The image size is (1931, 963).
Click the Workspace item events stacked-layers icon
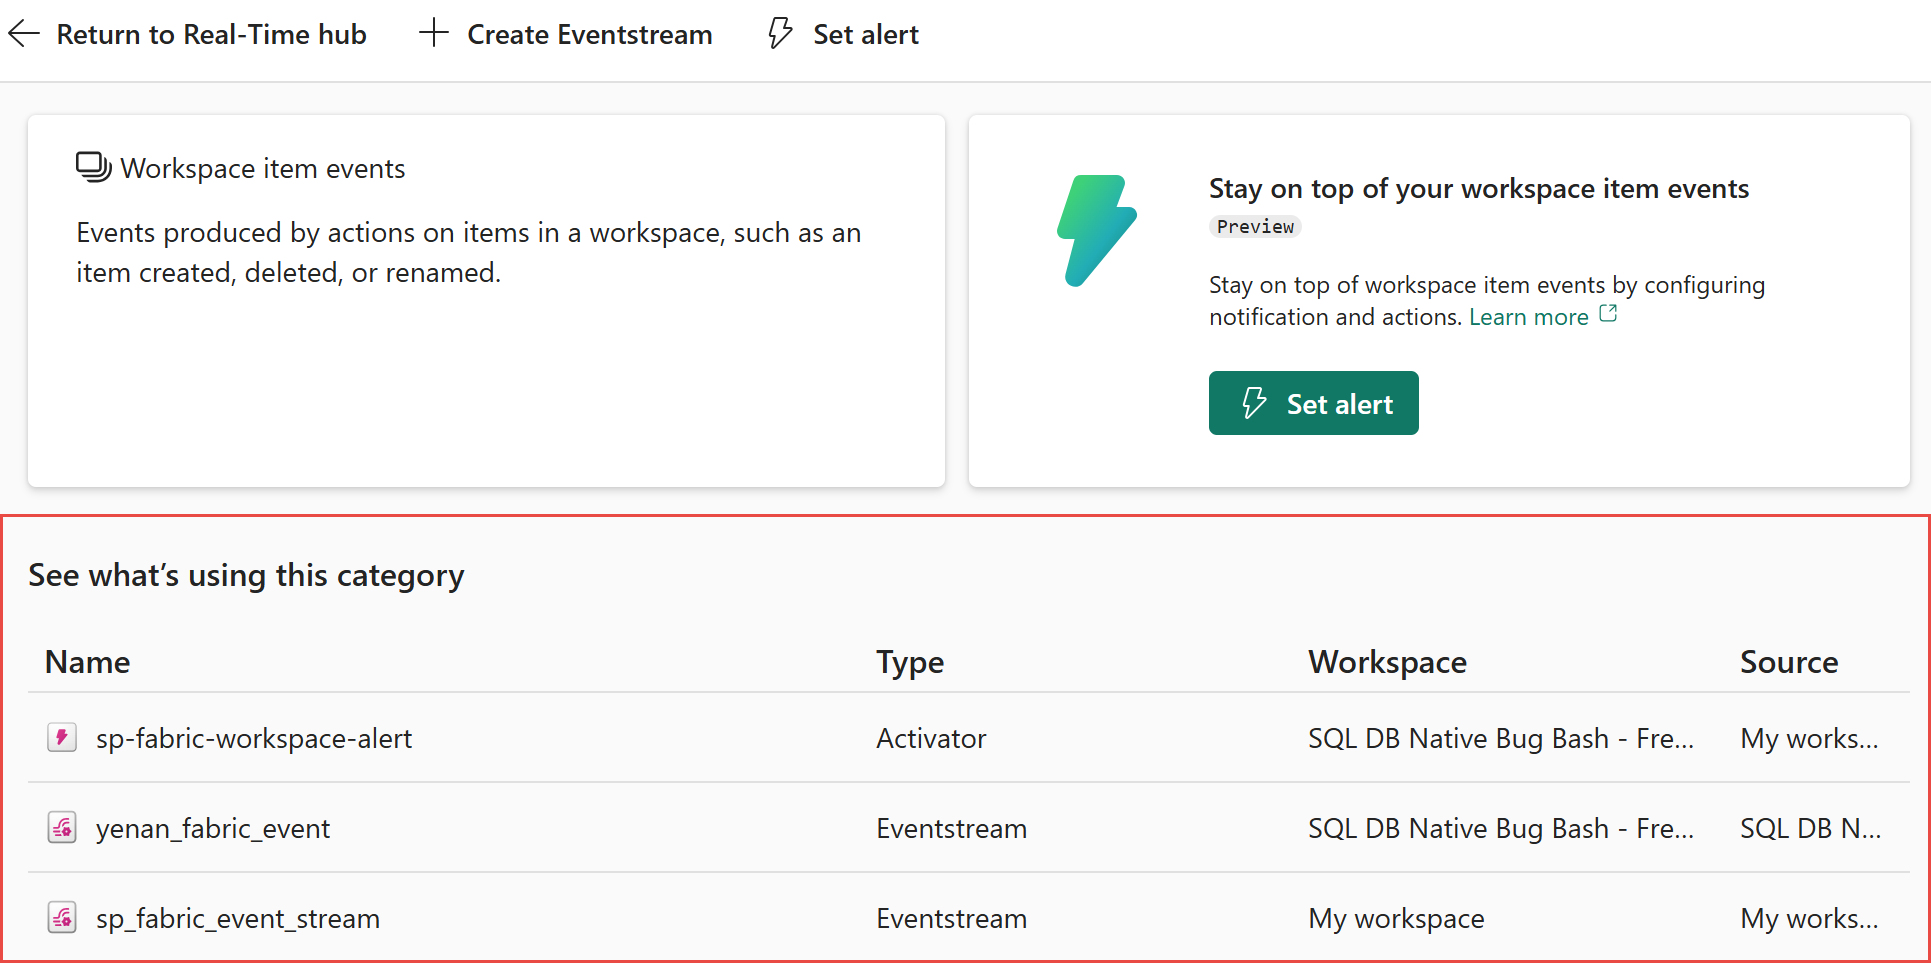[x=92, y=167]
